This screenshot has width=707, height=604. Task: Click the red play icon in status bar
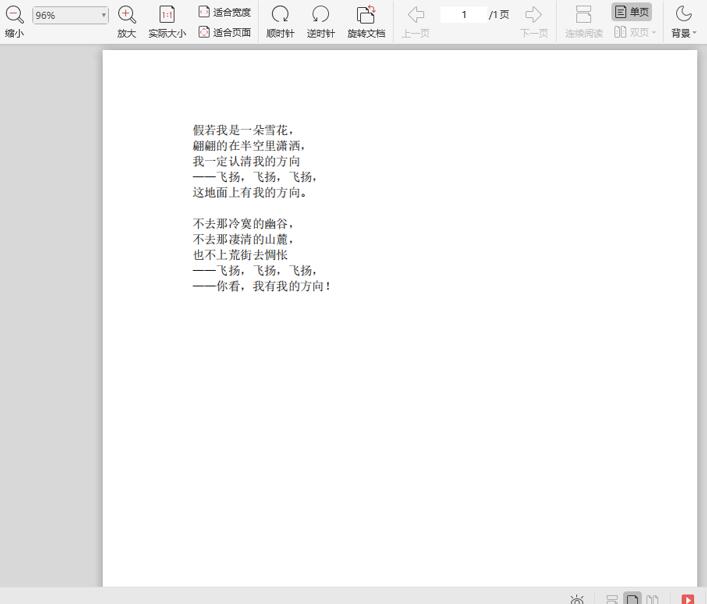click(688, 599)
